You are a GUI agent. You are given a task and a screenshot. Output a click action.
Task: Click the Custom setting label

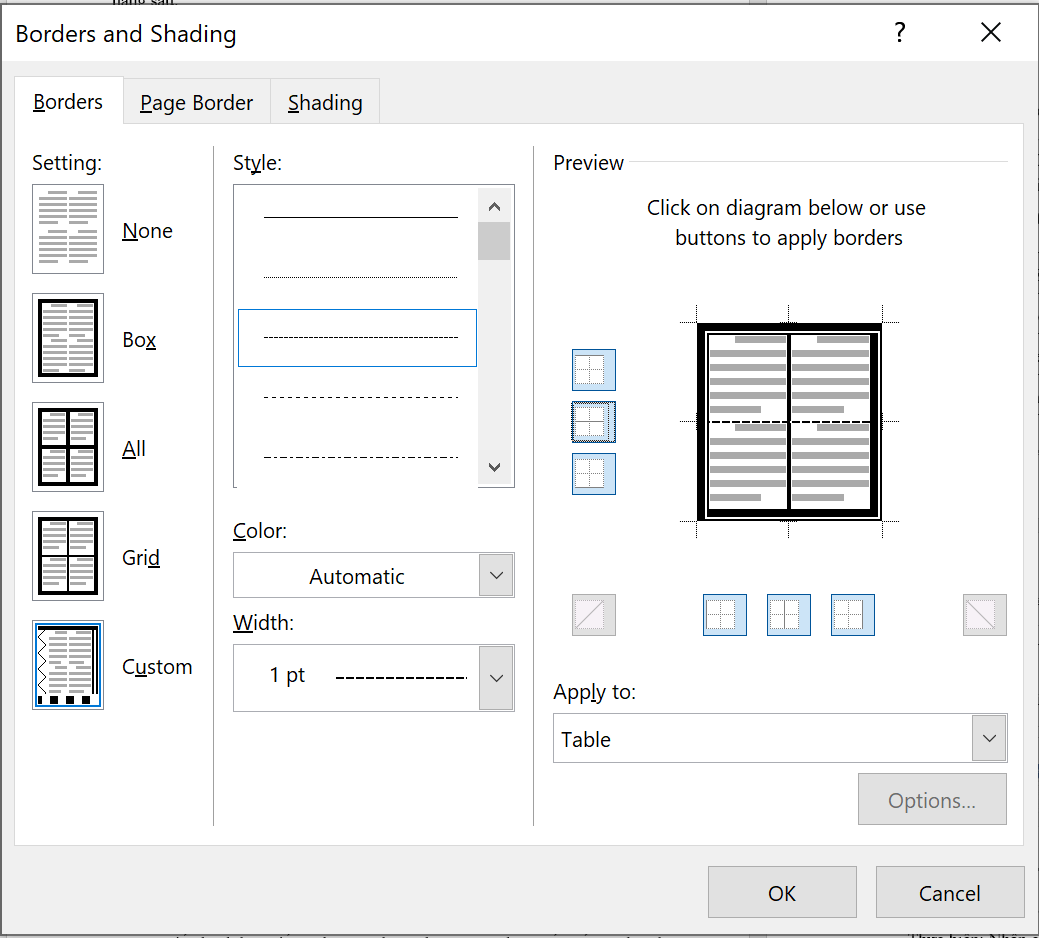[x=157, y=666]
